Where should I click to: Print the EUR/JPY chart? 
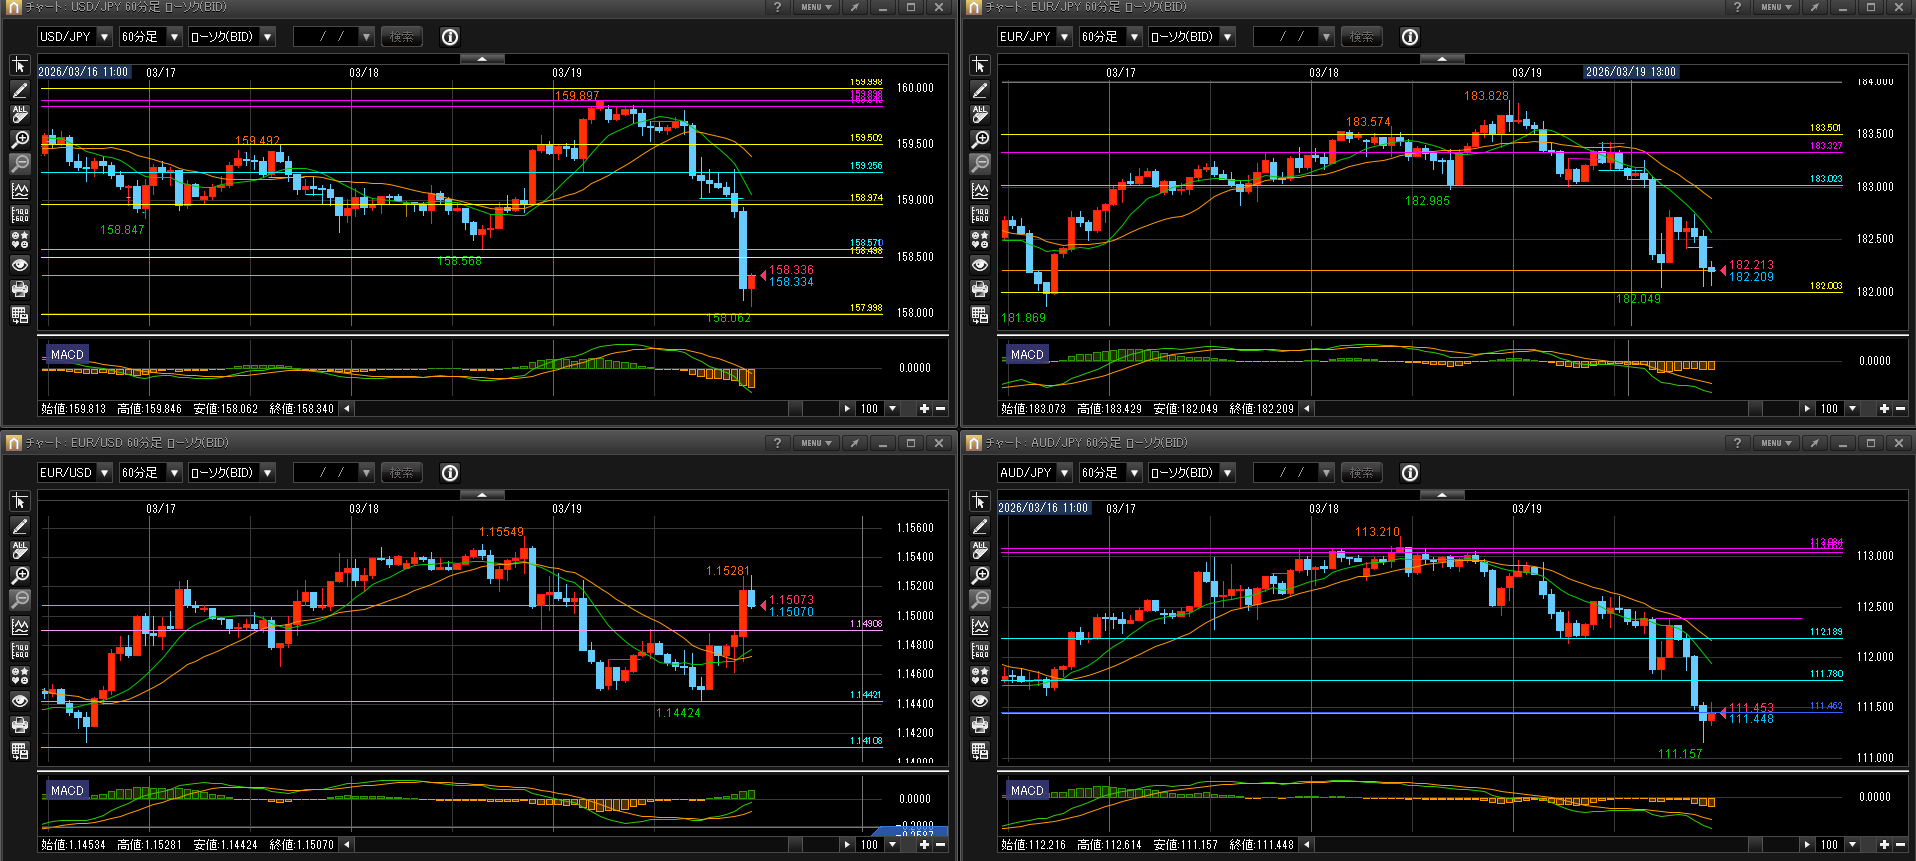980,290
